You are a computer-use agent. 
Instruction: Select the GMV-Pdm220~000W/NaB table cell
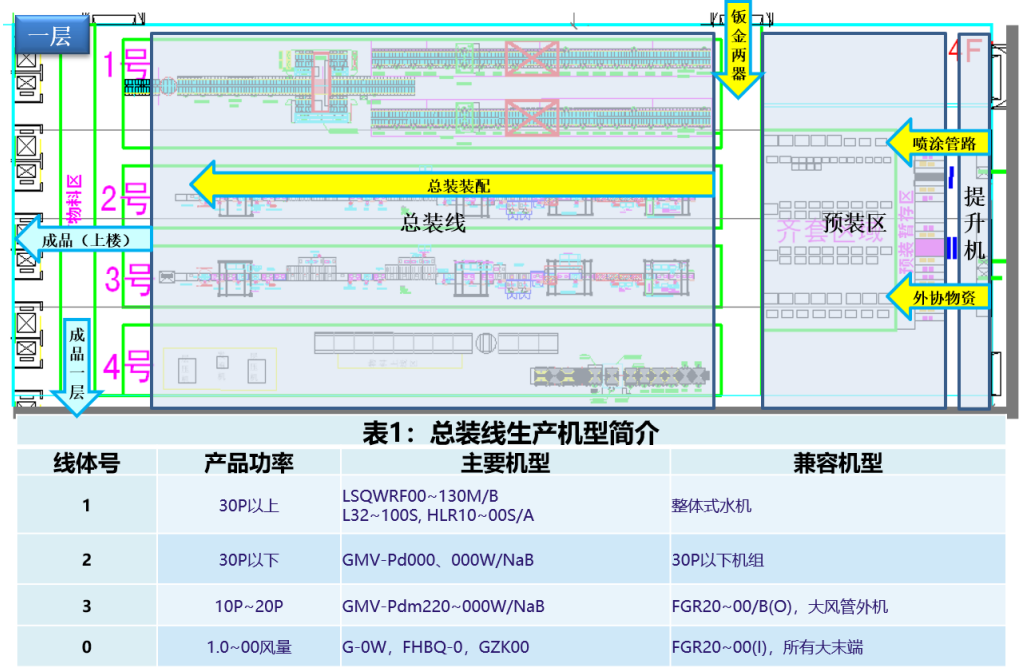tap(443, 607)
